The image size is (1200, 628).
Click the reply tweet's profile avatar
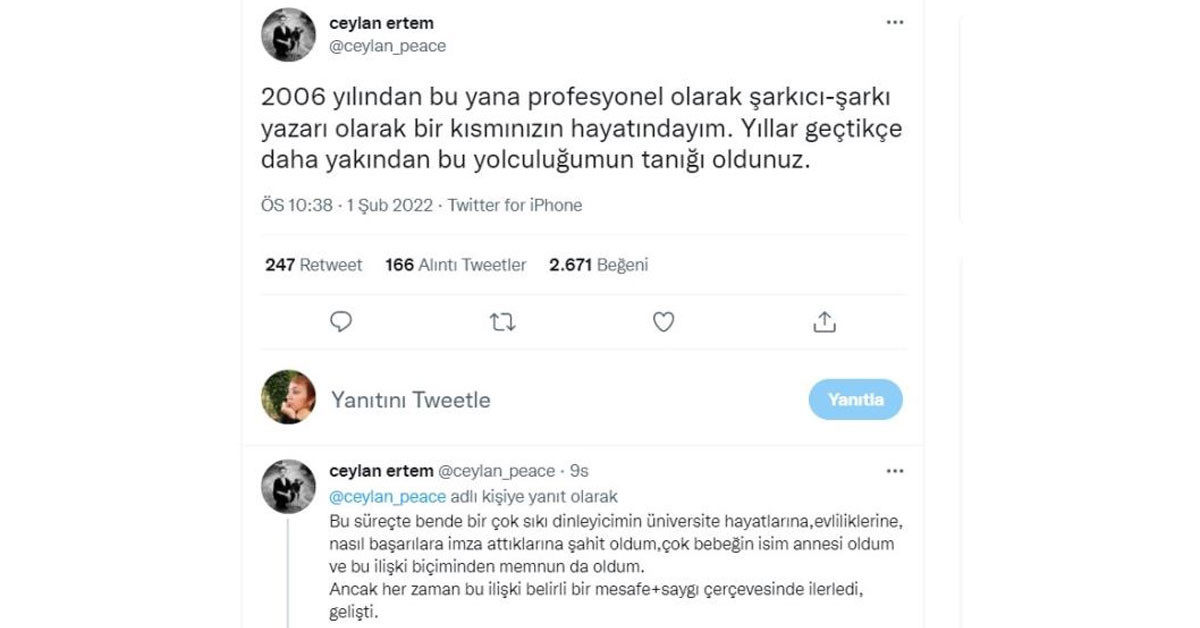[x=288, y=487]
